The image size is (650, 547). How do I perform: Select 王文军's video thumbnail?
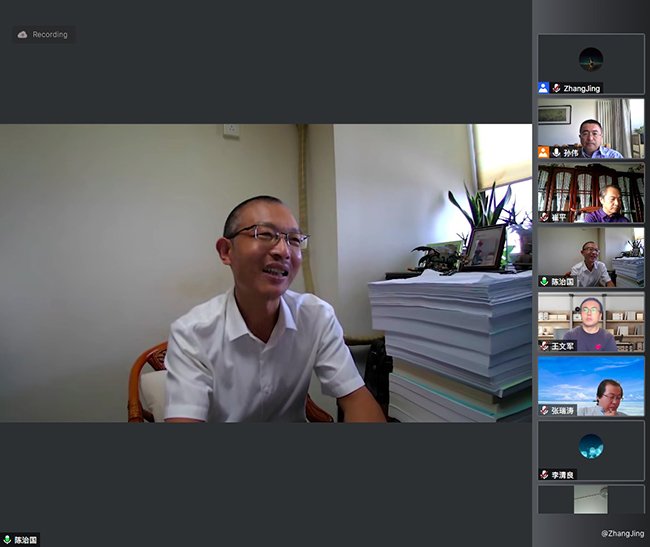pos(591,322)
